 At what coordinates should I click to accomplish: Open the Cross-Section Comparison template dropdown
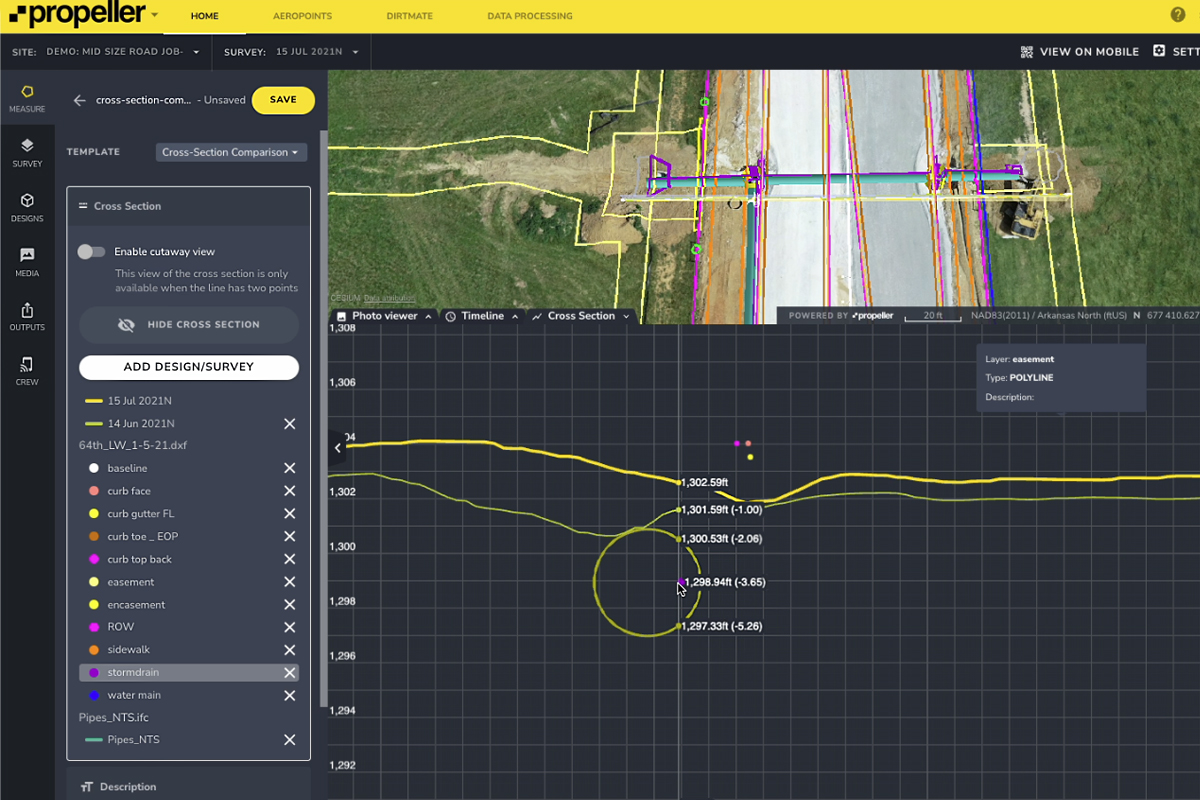(x=231, y=153)
